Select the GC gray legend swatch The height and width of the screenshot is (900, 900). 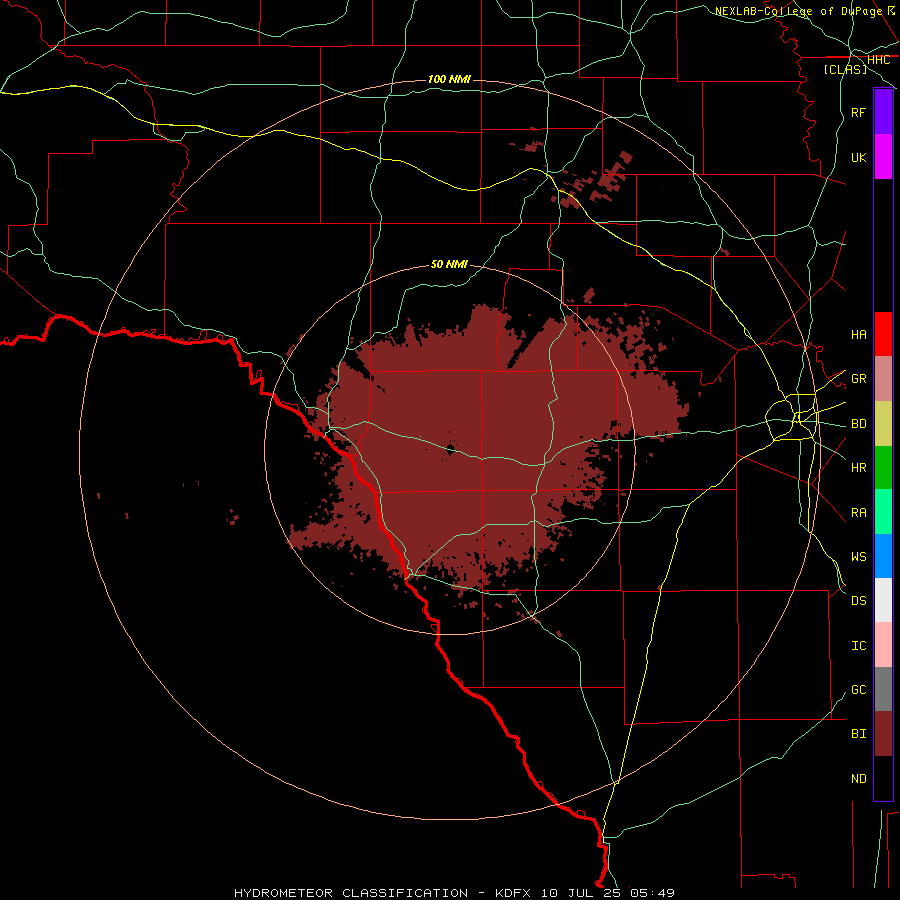click(883, 689)
